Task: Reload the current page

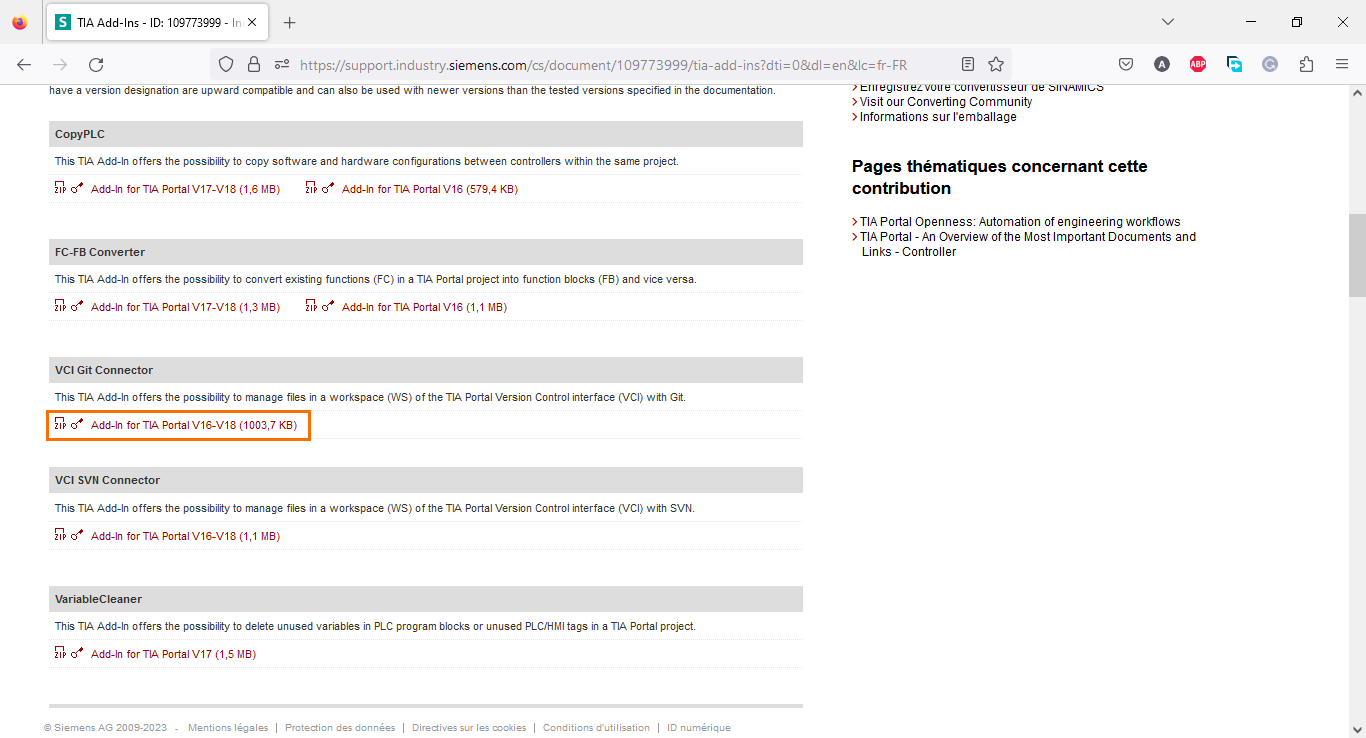Action: [96, 63]
